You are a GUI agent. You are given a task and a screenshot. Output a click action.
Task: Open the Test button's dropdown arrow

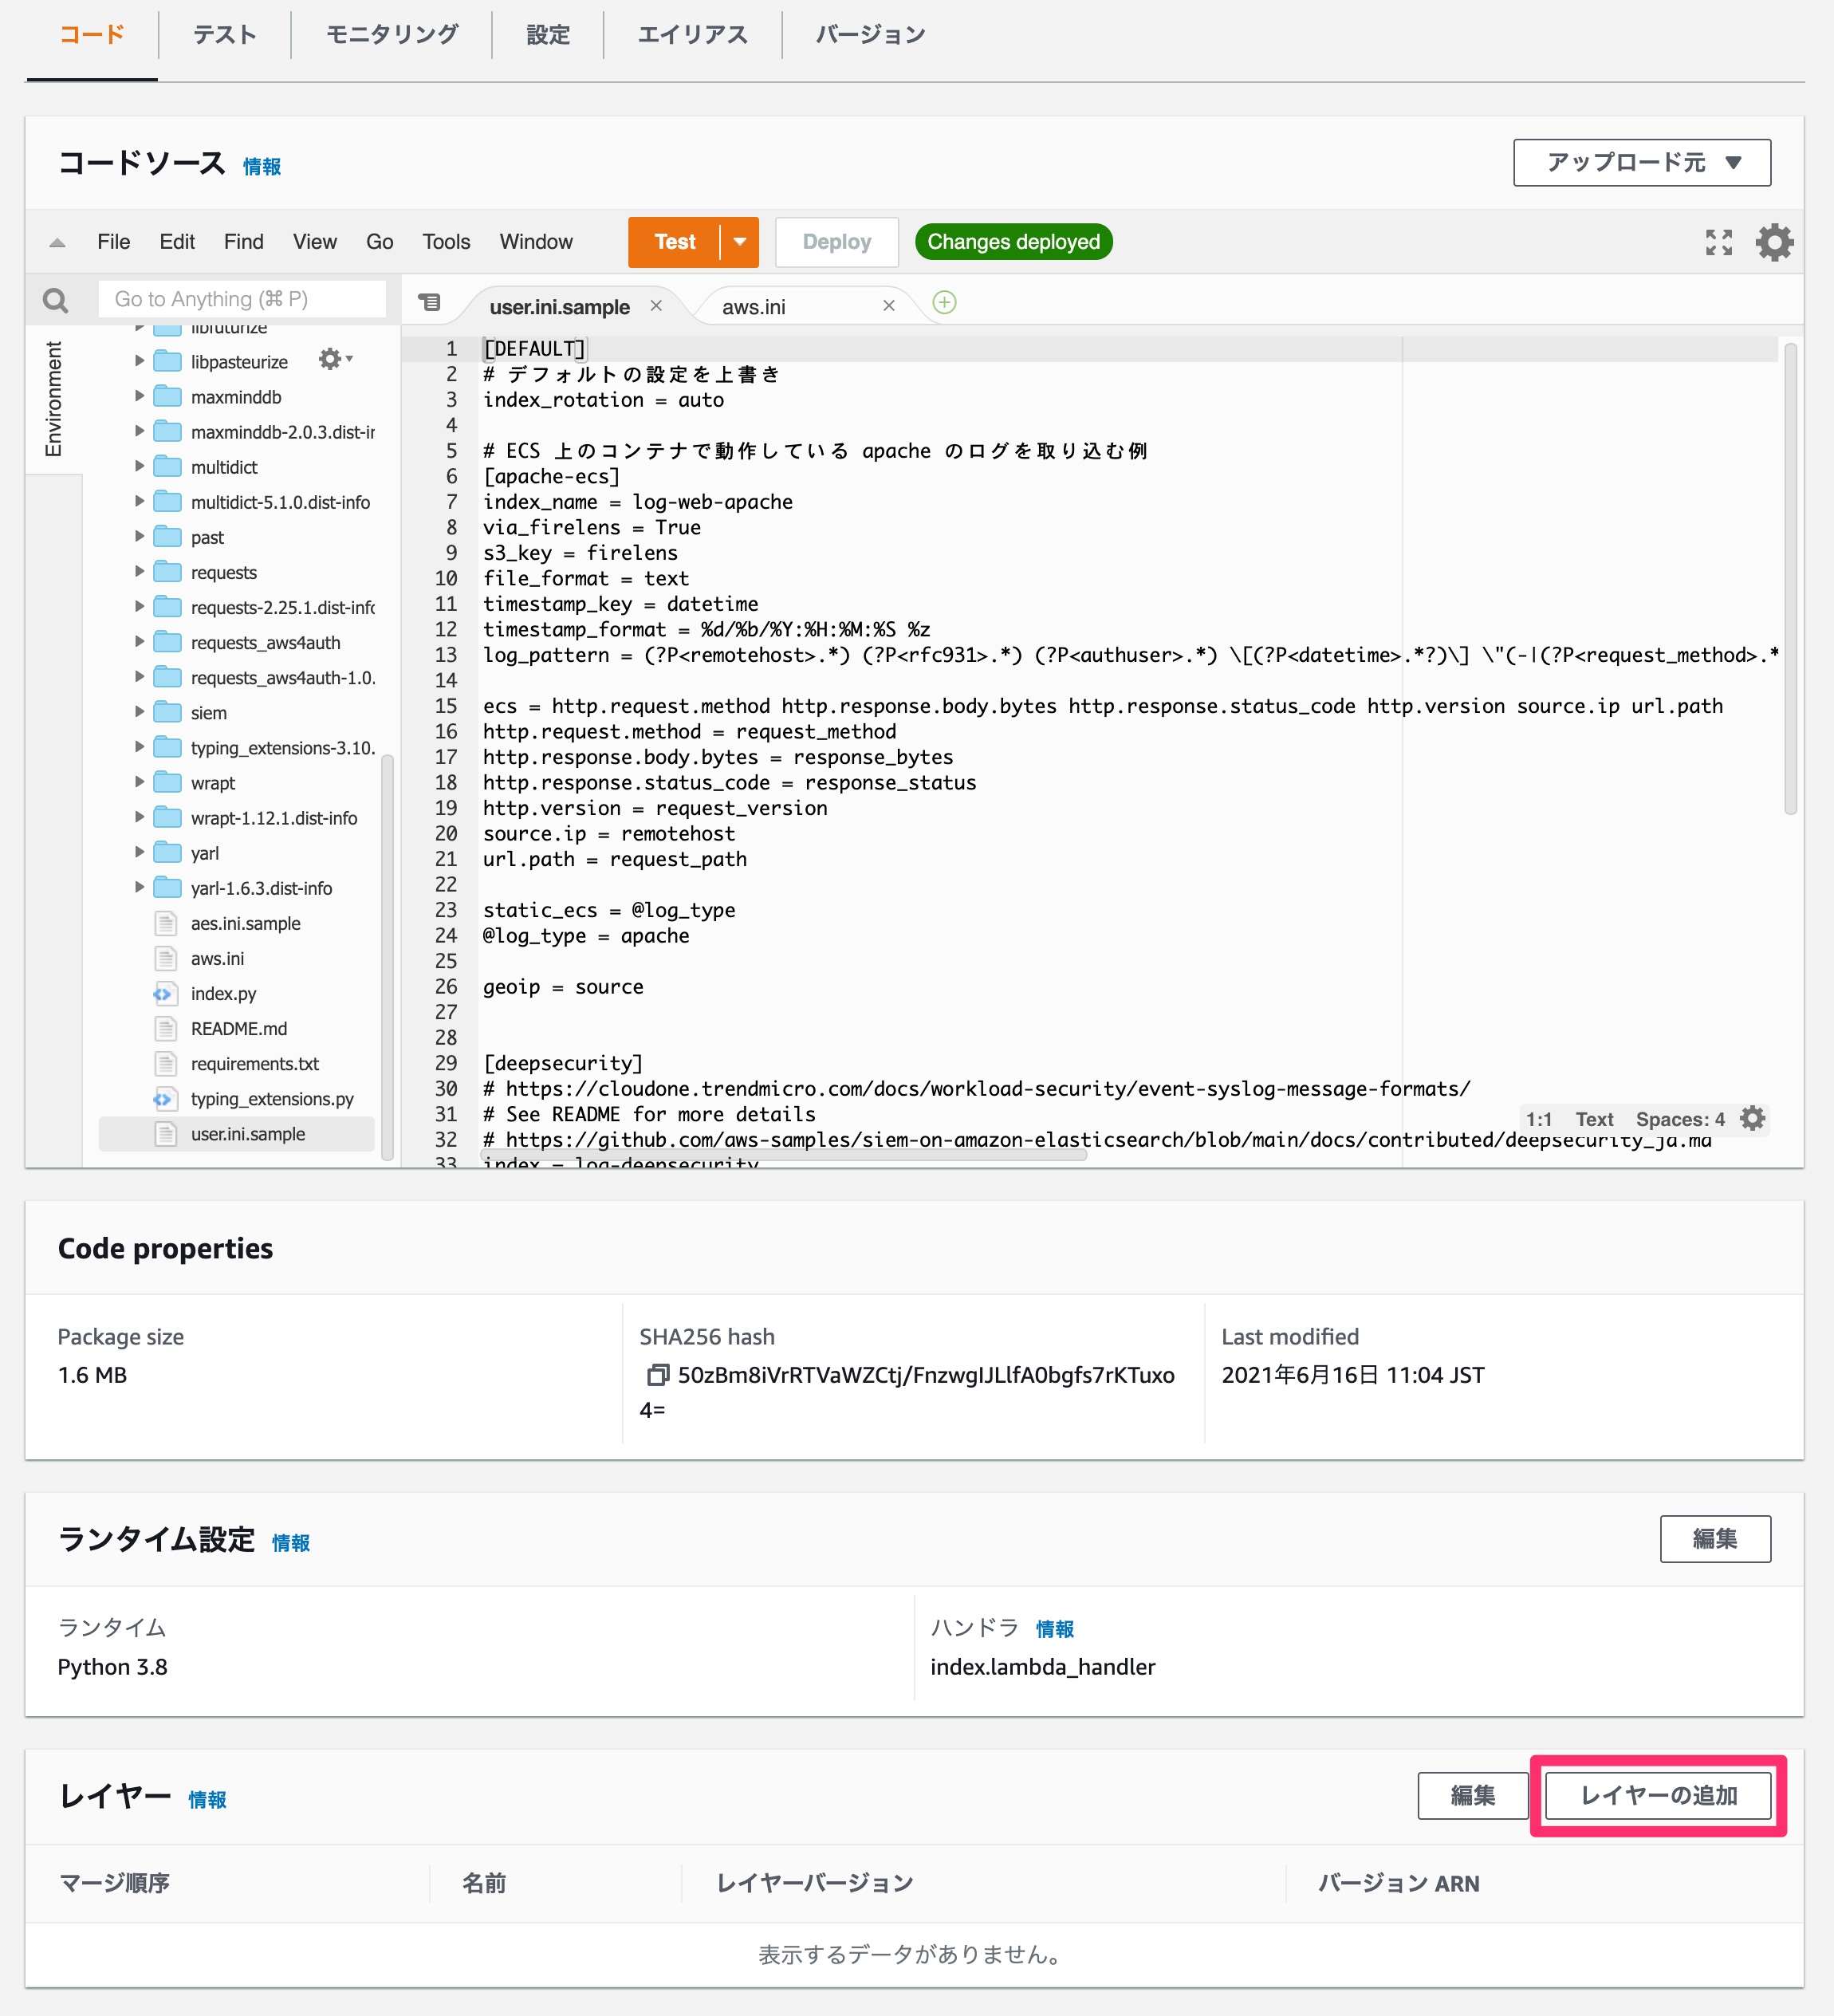[x=740, y=241]
